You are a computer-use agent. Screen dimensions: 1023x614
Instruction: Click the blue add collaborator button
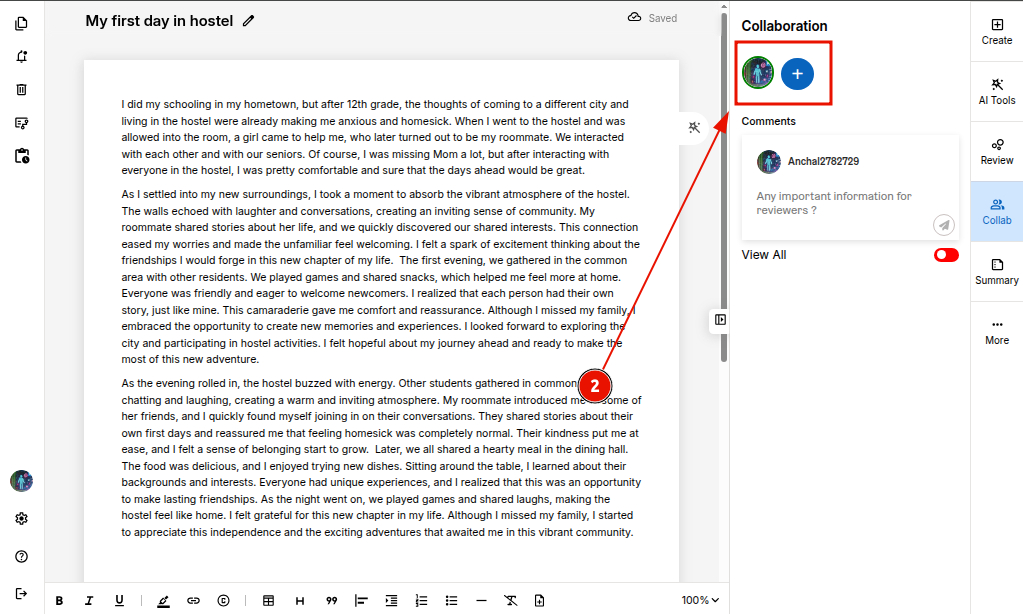click(797, 73)
